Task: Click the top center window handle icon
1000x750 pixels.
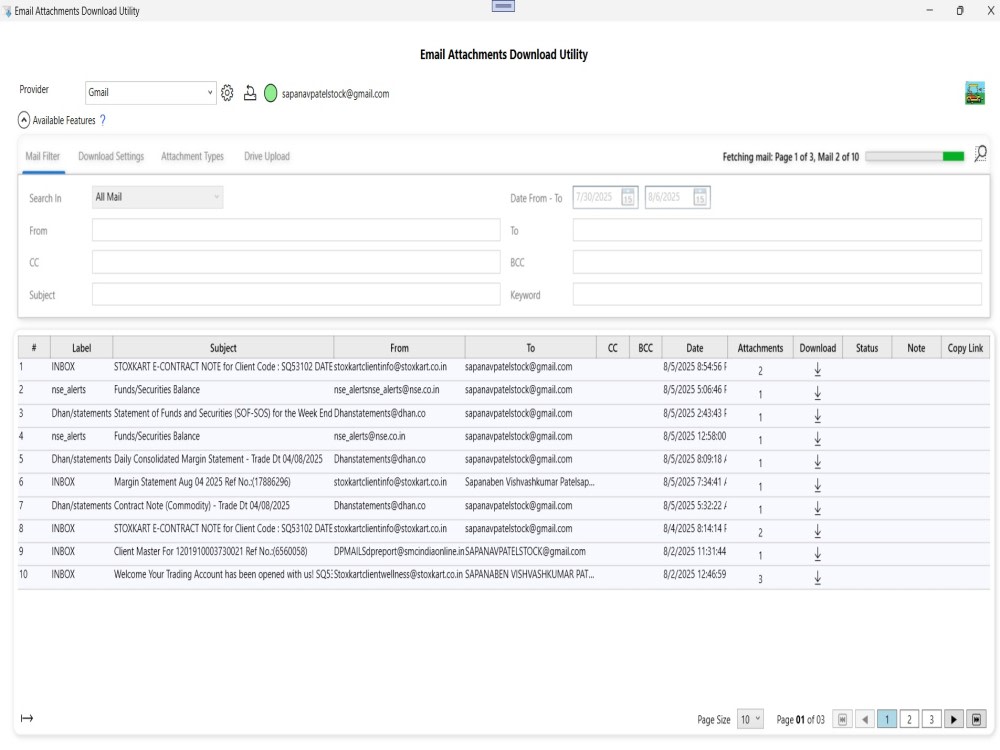Action: (x=503, y=6)
